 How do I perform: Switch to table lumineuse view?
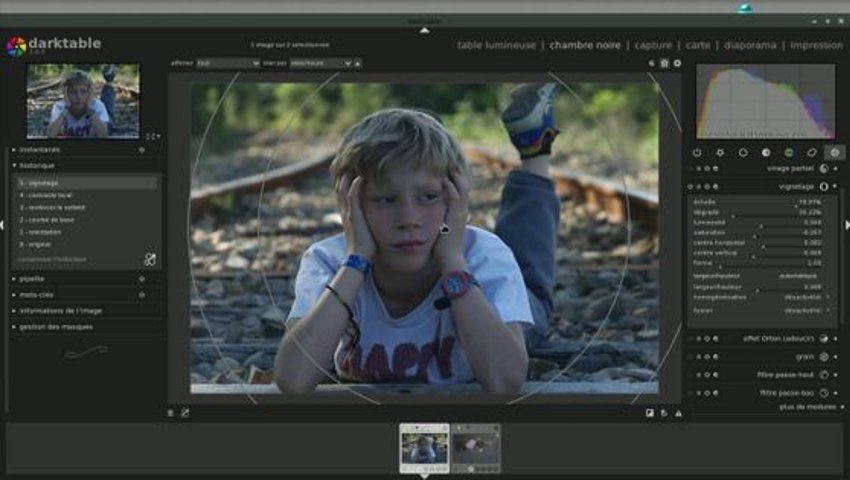click(496, 45)
